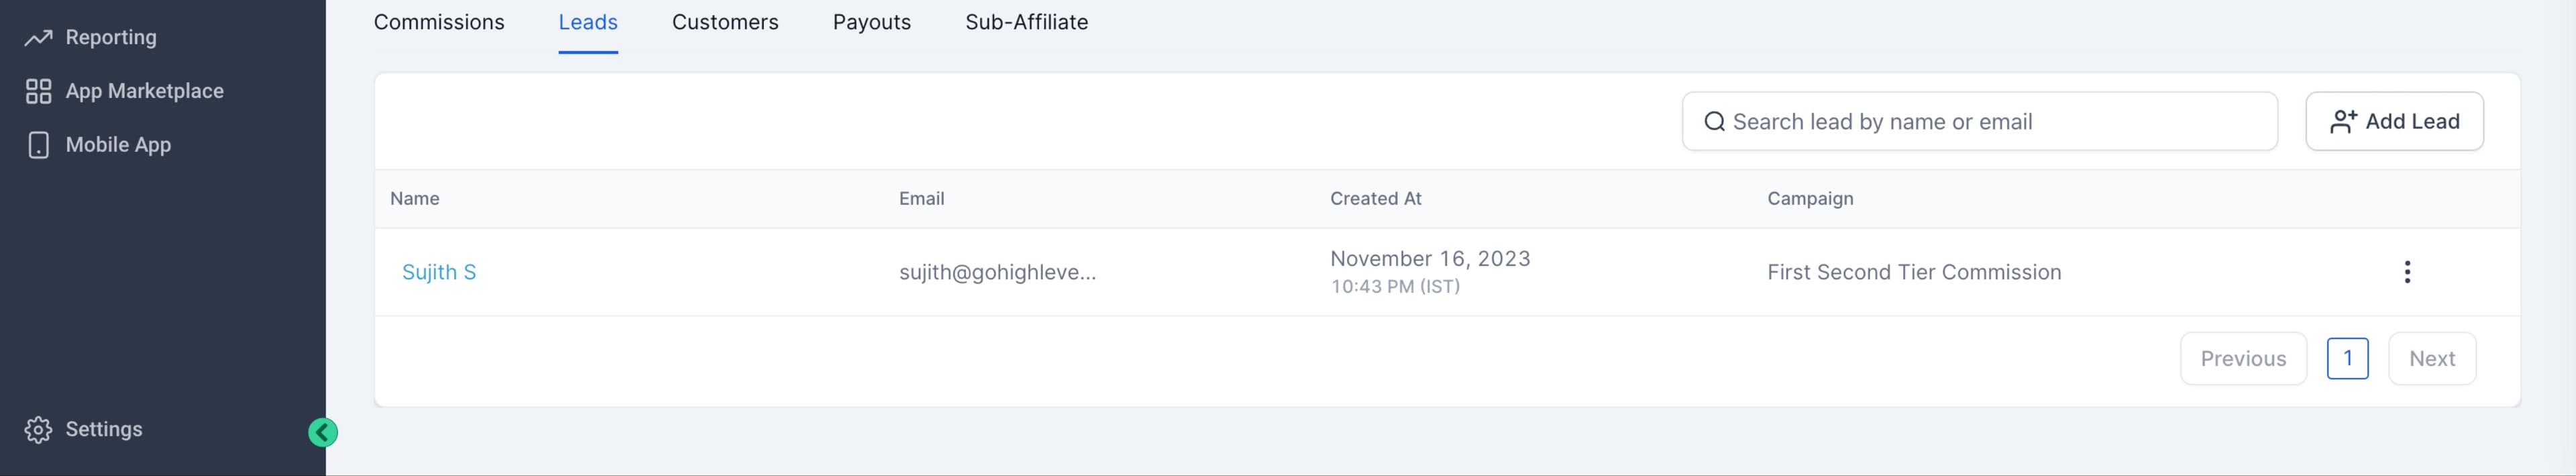
Task: Click the Add Lead button
Action: coord(2394,121)
